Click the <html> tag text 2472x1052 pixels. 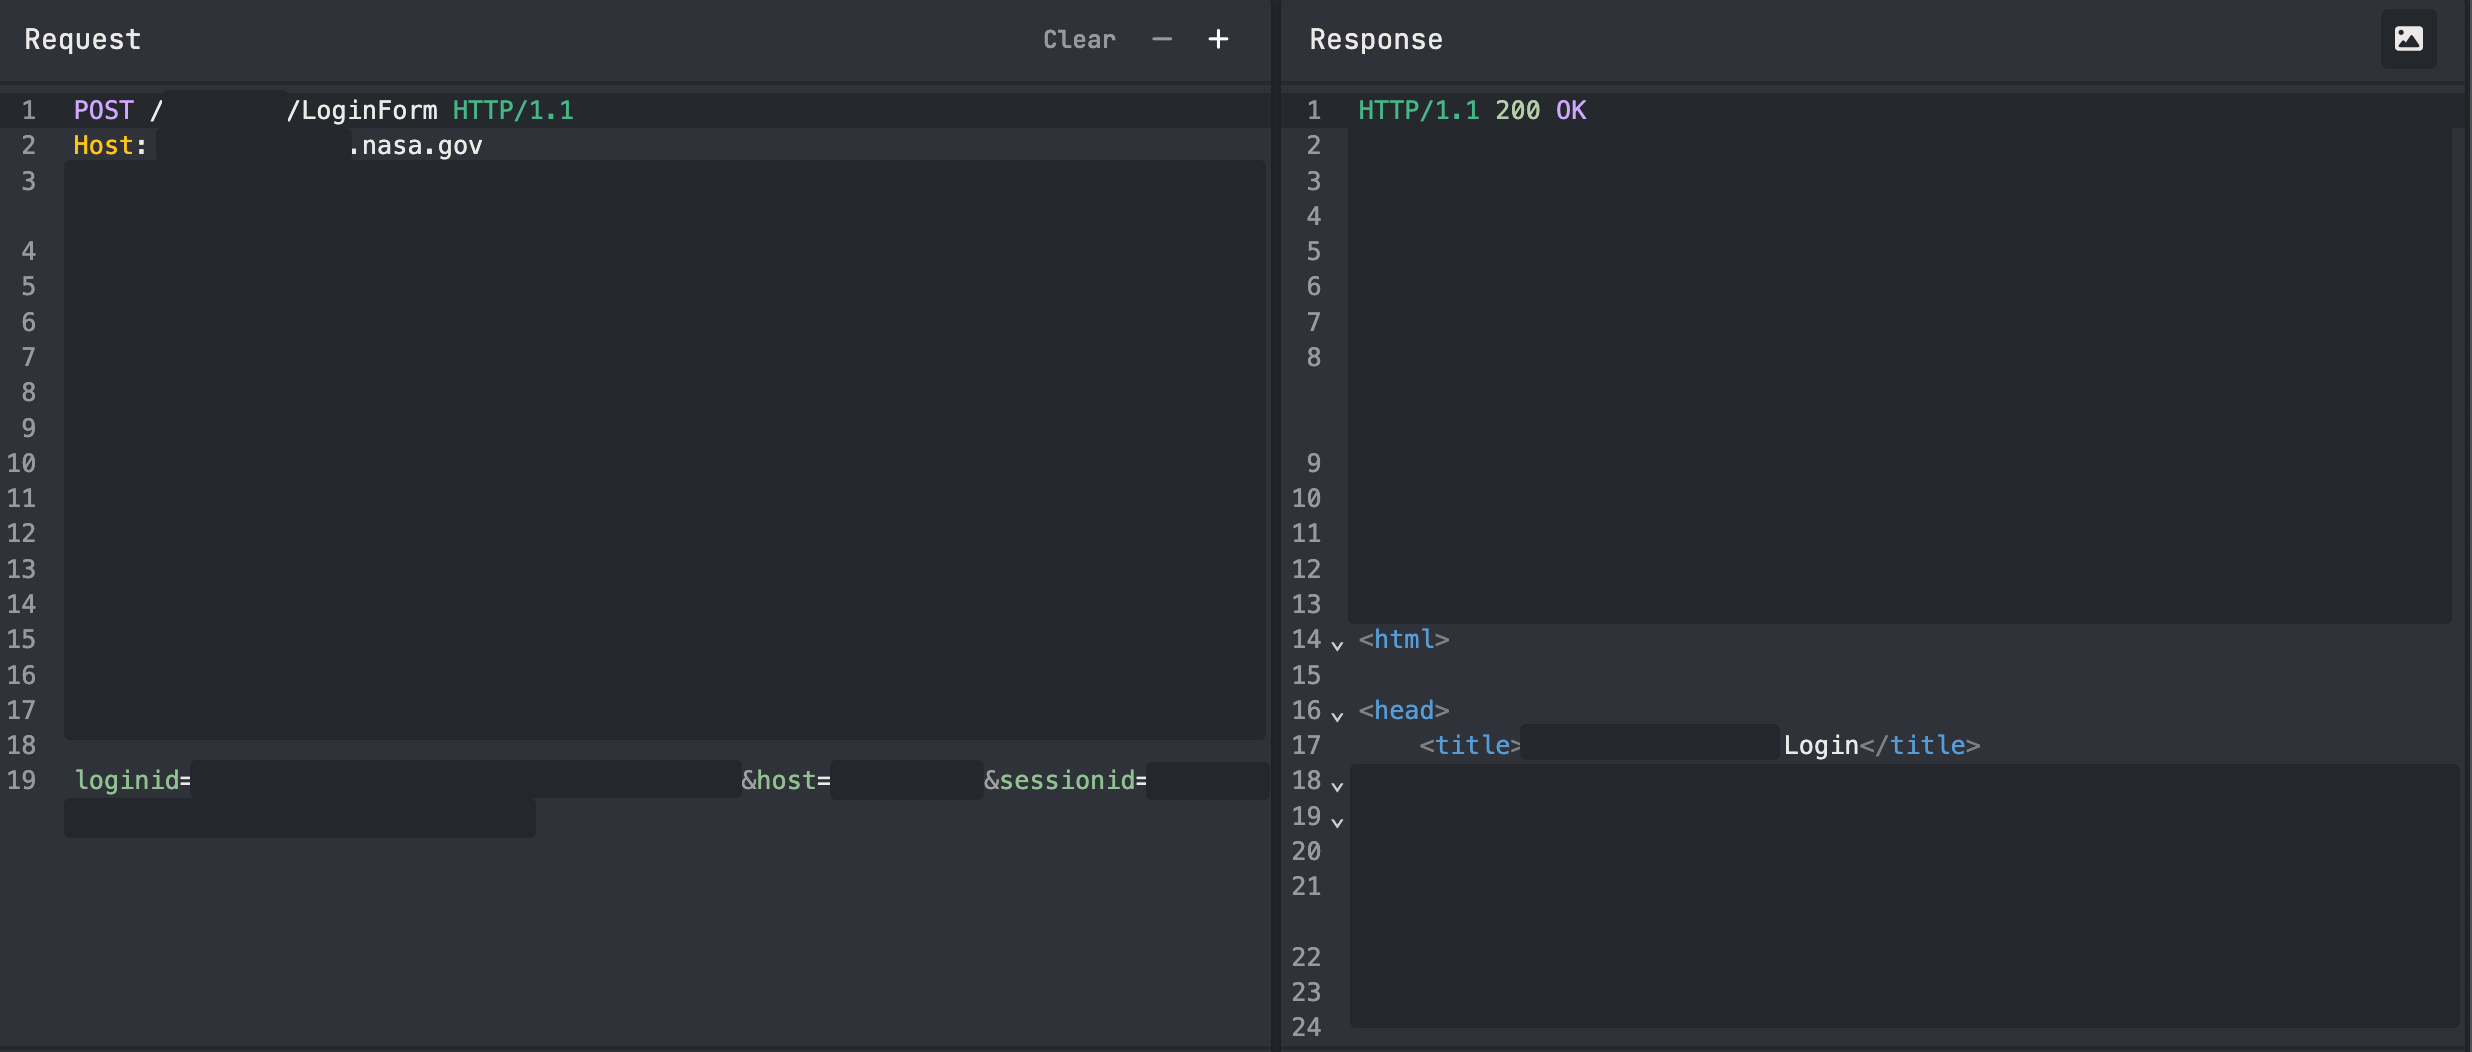click(x=1404, y=639)
